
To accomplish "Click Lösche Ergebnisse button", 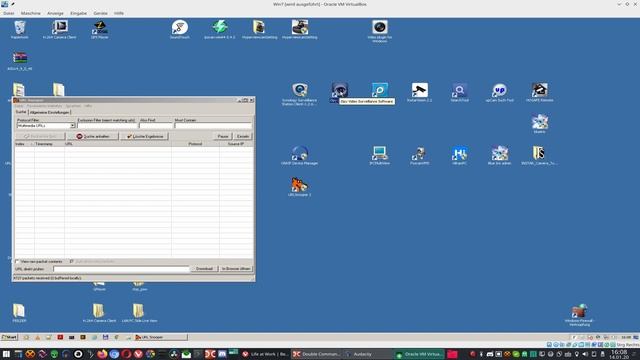I will click(x=144, y=136).
